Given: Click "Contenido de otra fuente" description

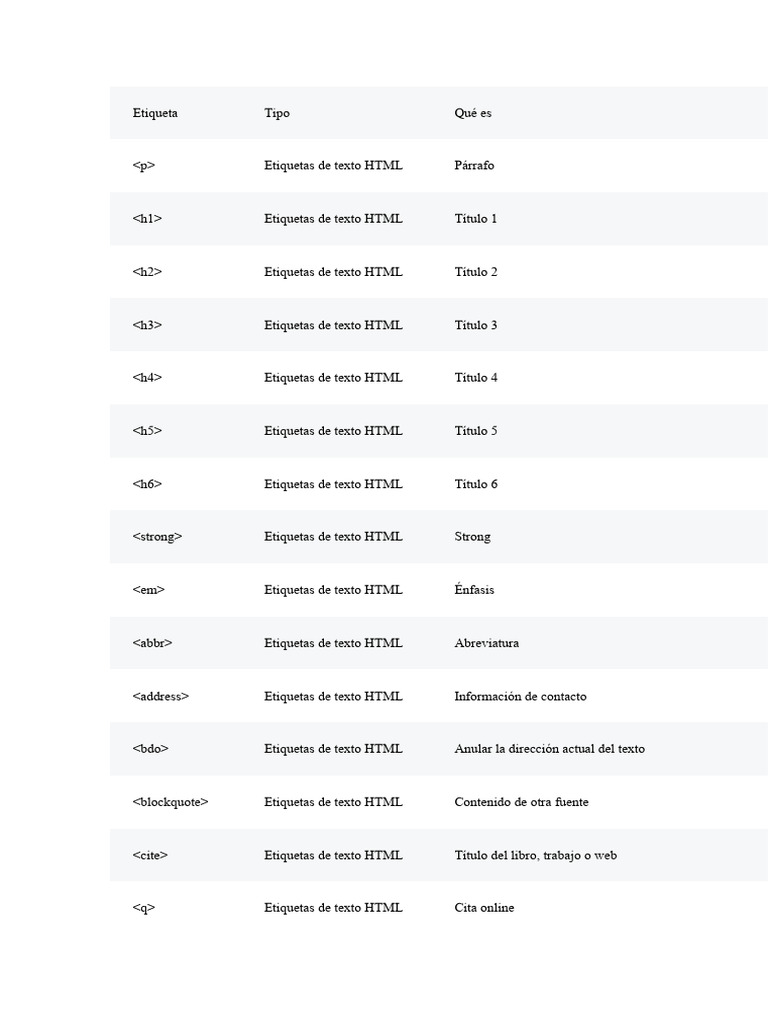Looking at the screenshot, I should click(521, 802).
